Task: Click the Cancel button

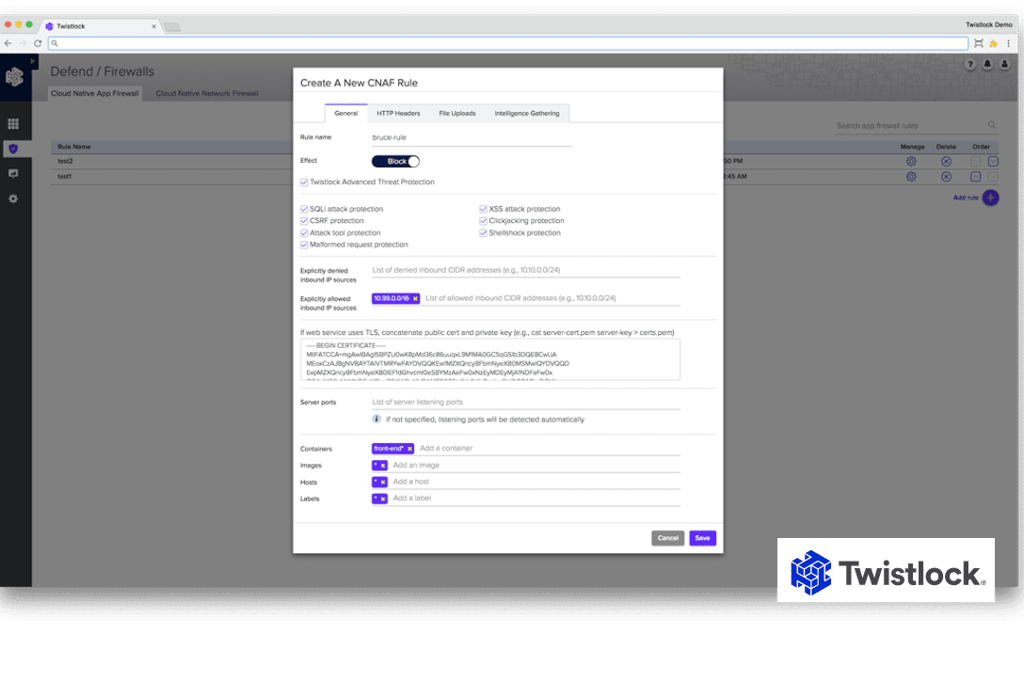Action: (667, 538)
